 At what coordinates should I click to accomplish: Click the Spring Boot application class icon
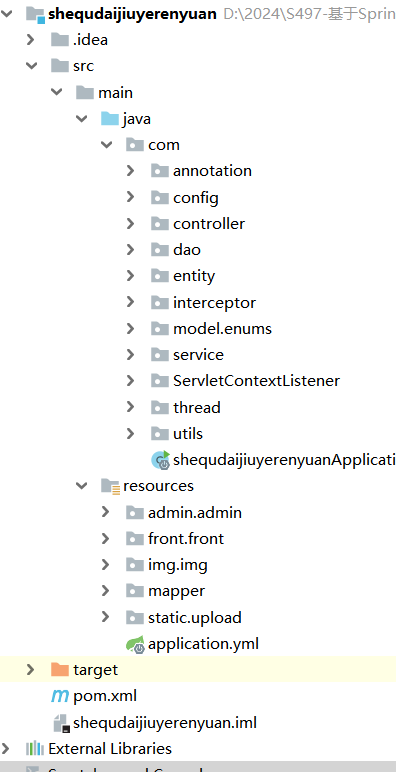point(161,459)
